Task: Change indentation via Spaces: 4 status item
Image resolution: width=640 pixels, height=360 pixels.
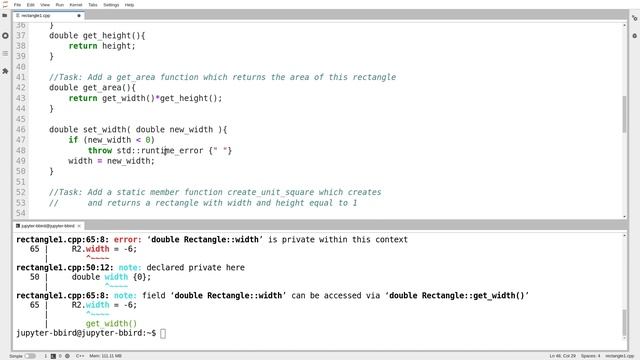Action: coord(590,356)
